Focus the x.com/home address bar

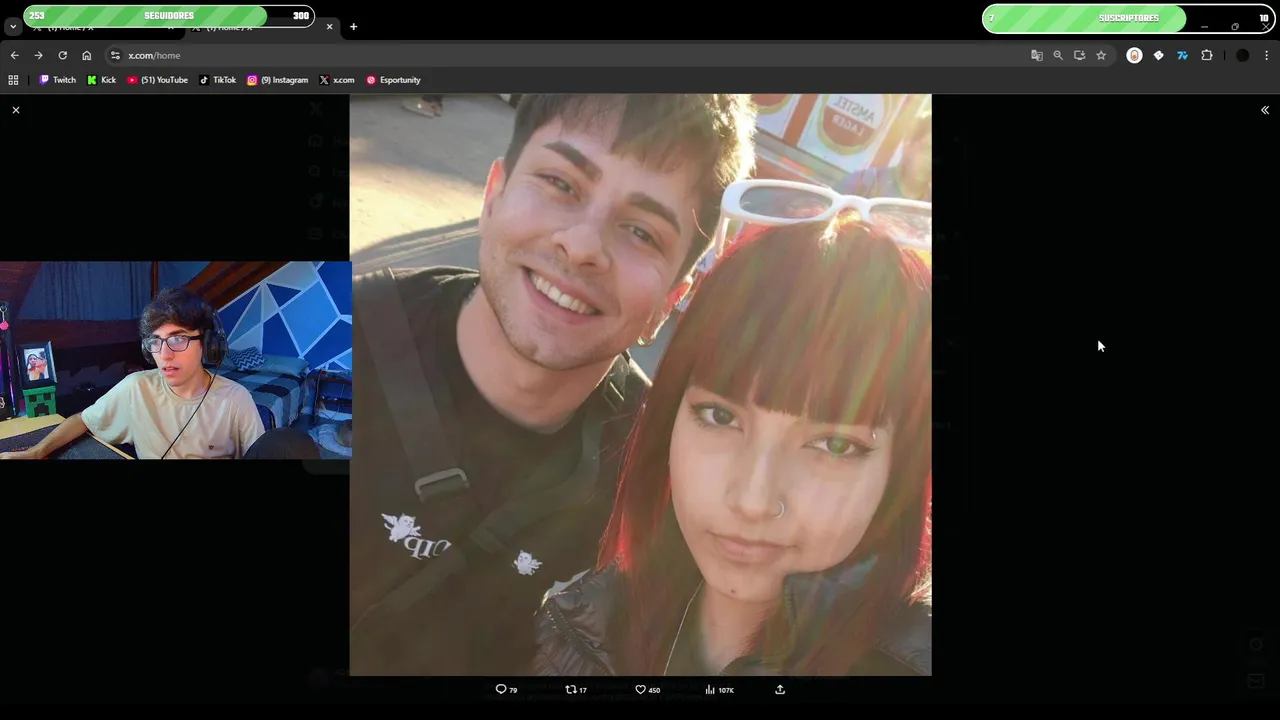point(570,55)
